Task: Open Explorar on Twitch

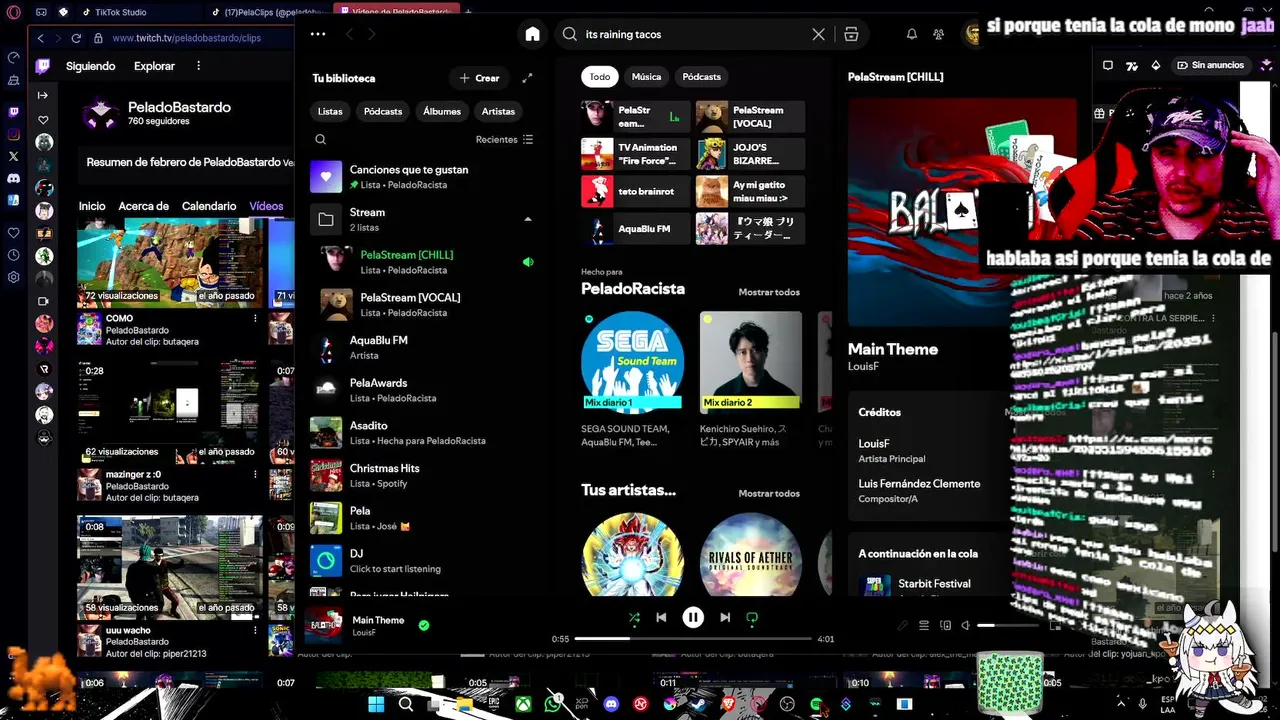Action: point(154,66)
